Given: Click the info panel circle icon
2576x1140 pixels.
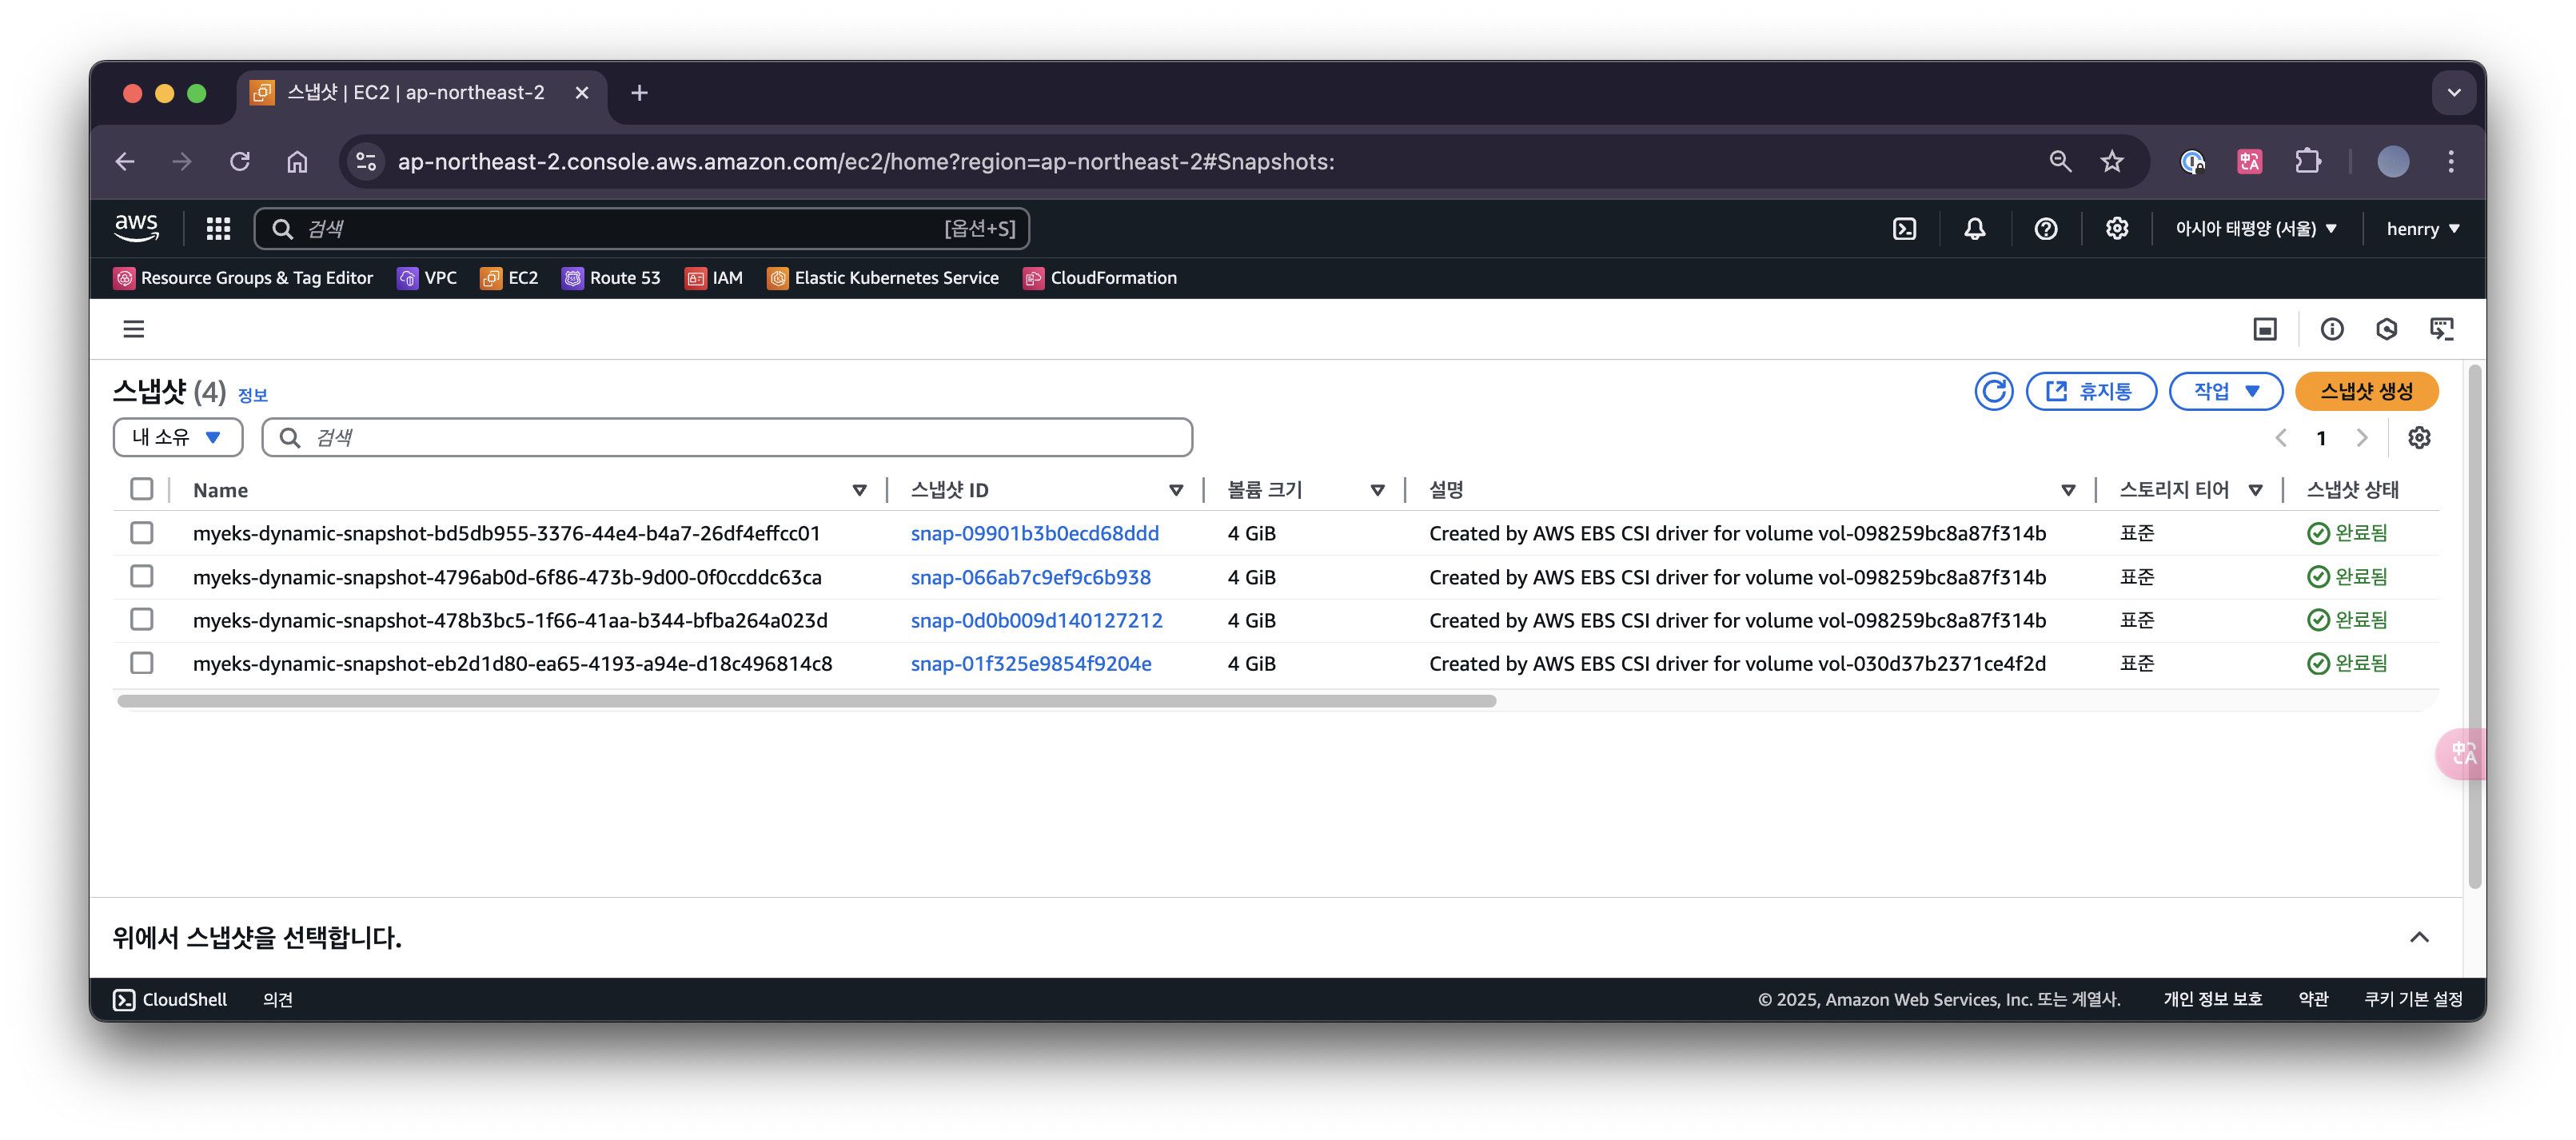Looking at the screenshot, I should [x=2331, y=329].
